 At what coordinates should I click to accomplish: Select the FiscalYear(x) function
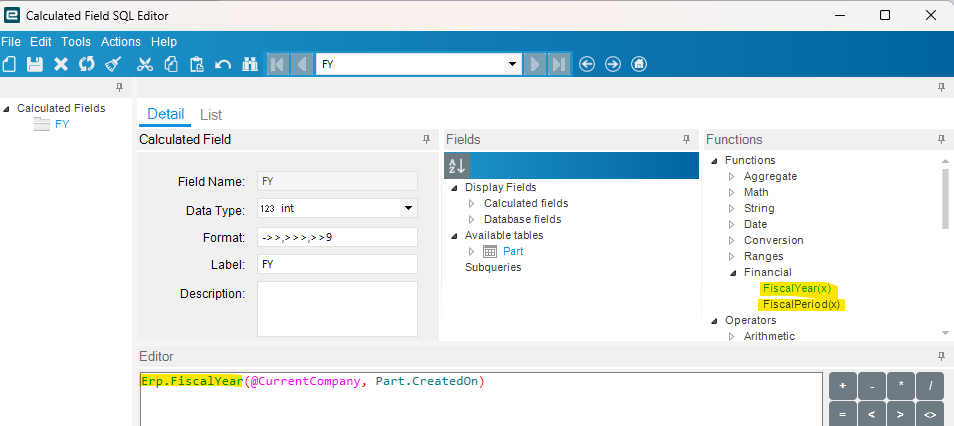tap(796, 288)
